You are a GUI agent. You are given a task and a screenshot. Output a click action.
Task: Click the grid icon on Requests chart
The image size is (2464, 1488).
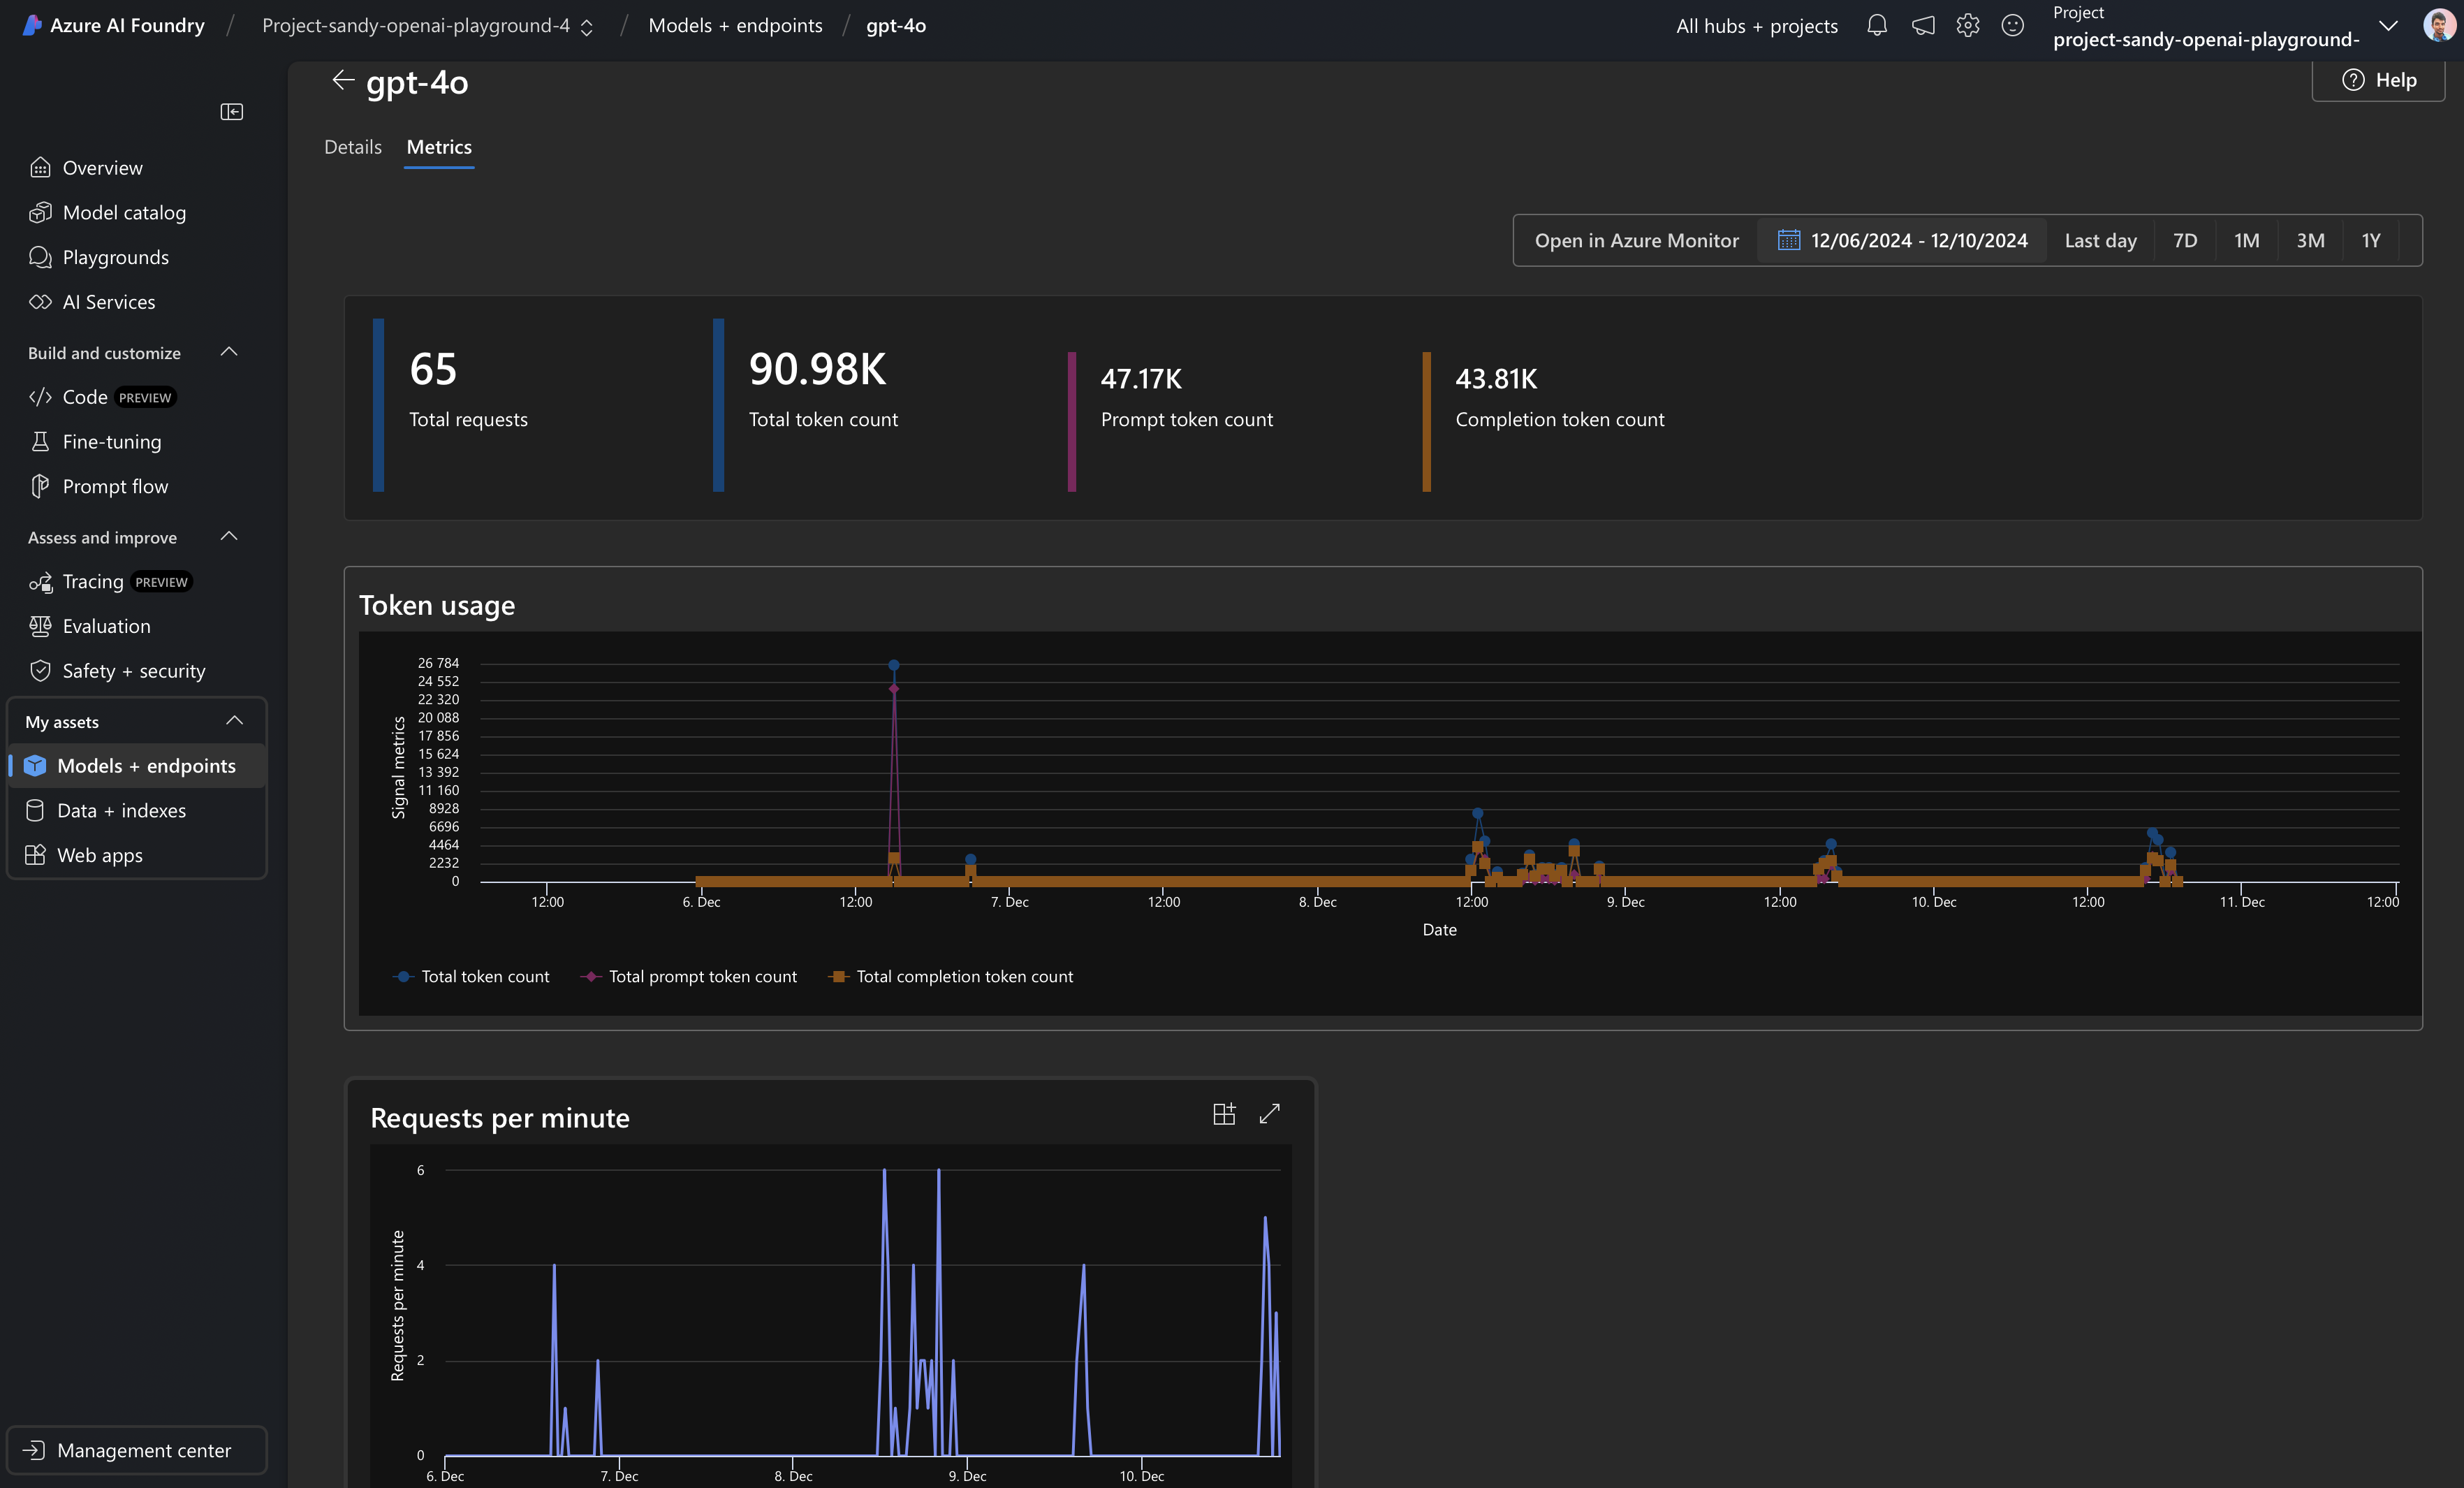point(1224,1114)
